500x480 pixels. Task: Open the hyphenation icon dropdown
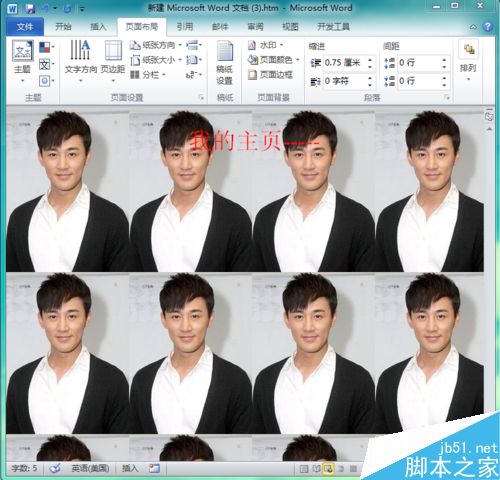coord(194,75)
